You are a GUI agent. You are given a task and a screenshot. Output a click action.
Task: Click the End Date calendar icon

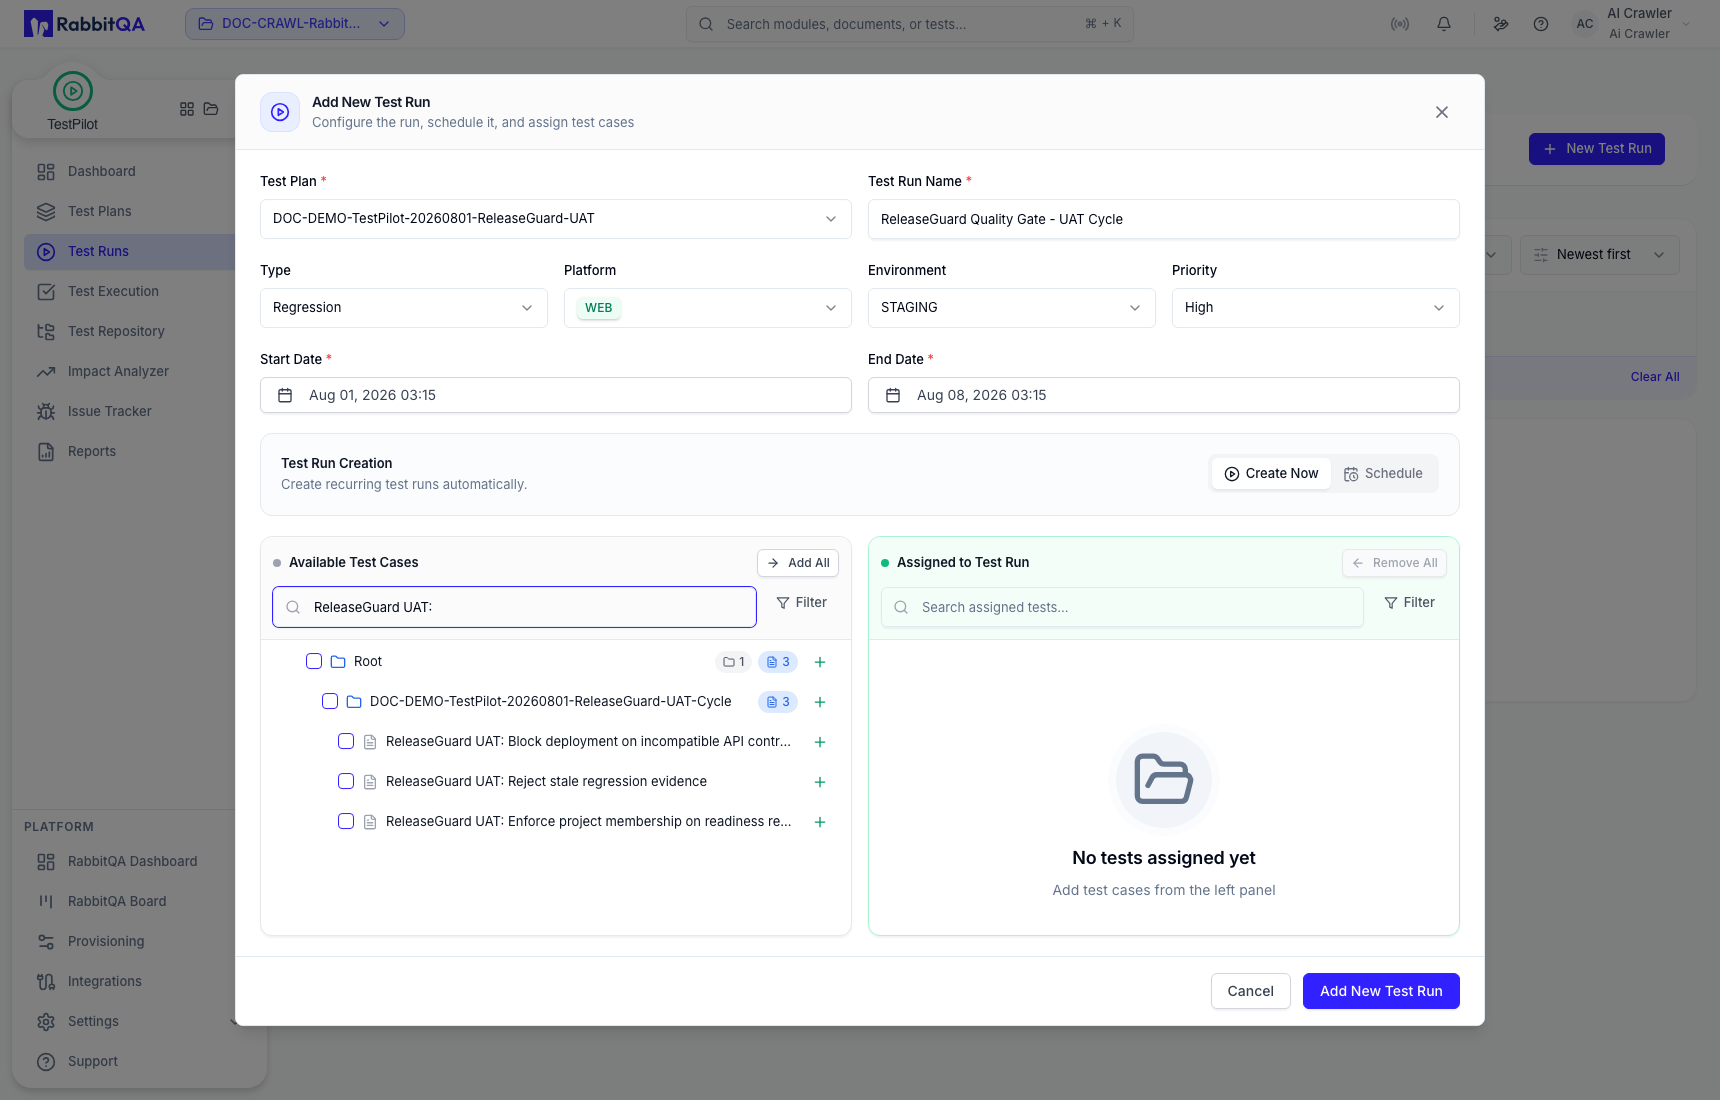coord(893,395)
